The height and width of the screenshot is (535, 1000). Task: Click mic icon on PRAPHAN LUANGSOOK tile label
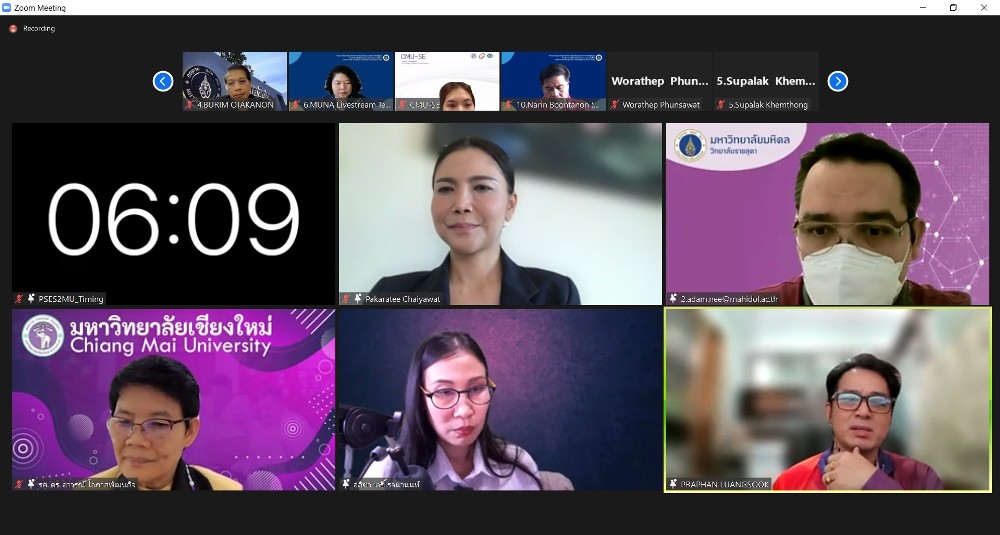point(673,484)
